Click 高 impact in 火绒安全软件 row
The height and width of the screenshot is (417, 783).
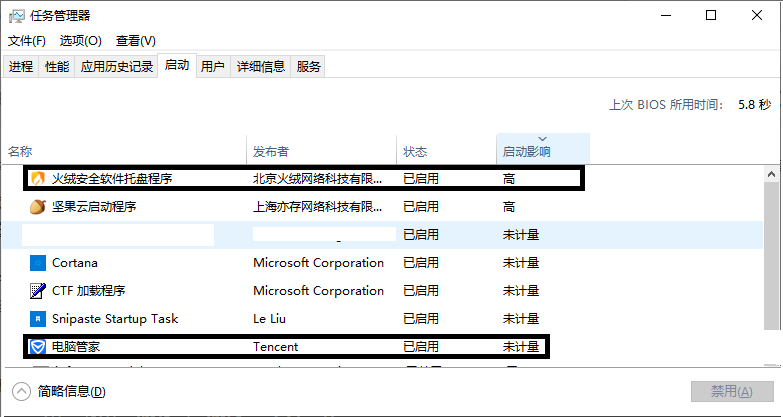click(509, 179)
